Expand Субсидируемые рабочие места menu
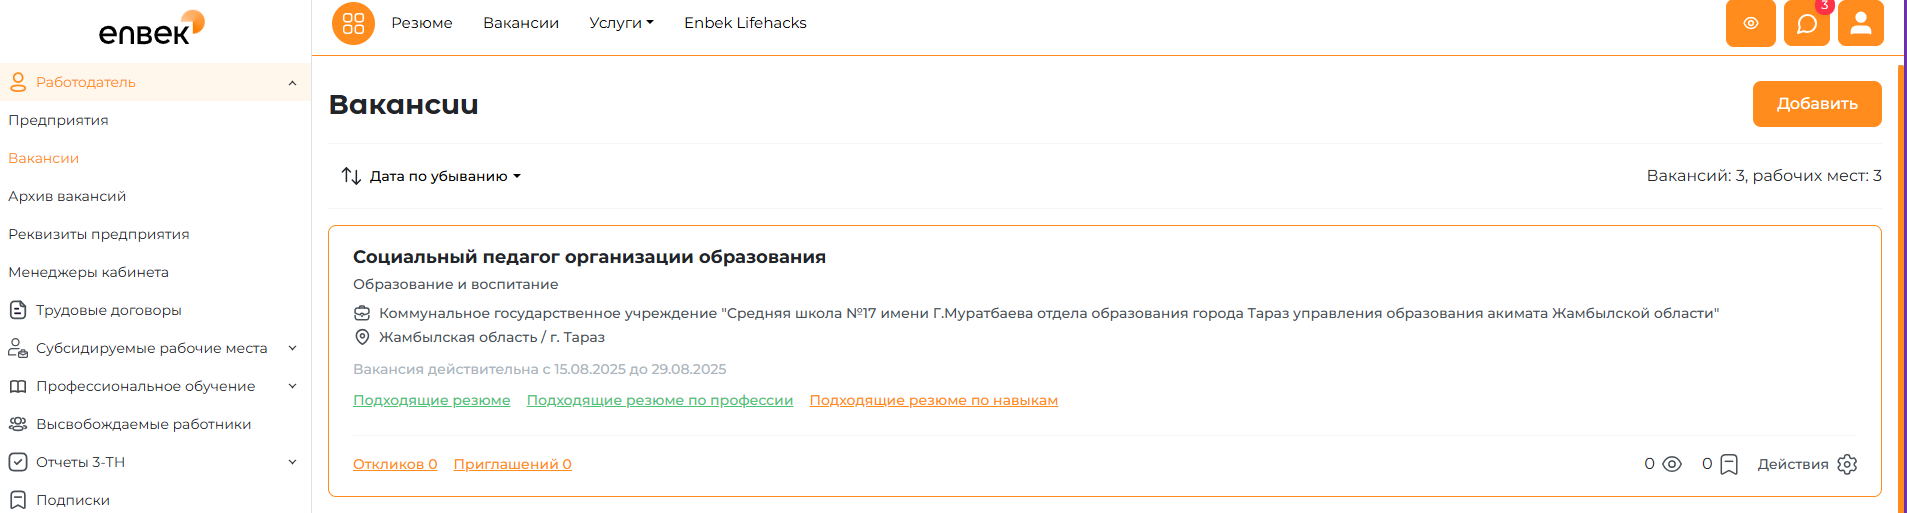The image size is (1907, 513). coord(292,348)
